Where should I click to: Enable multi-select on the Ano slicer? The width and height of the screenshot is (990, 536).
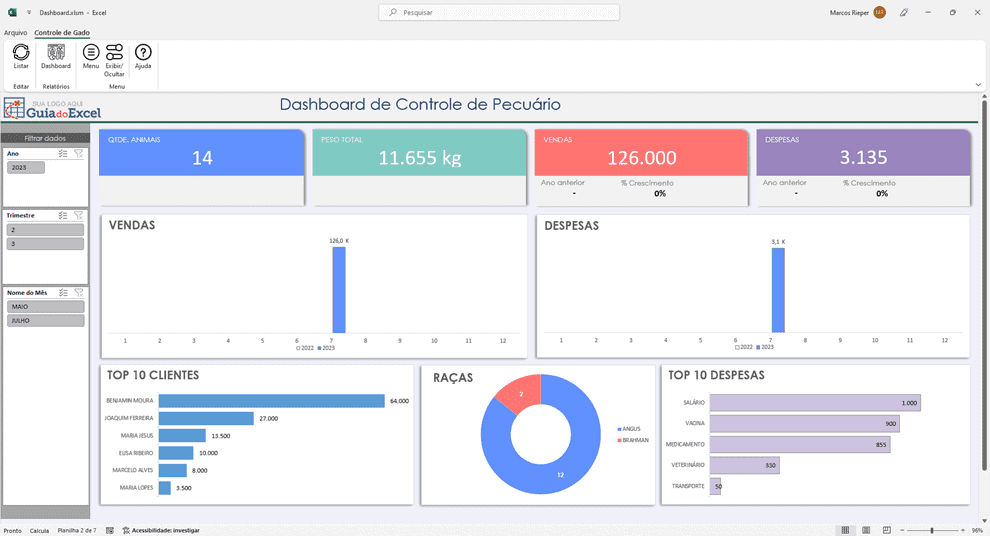point(64,154)
